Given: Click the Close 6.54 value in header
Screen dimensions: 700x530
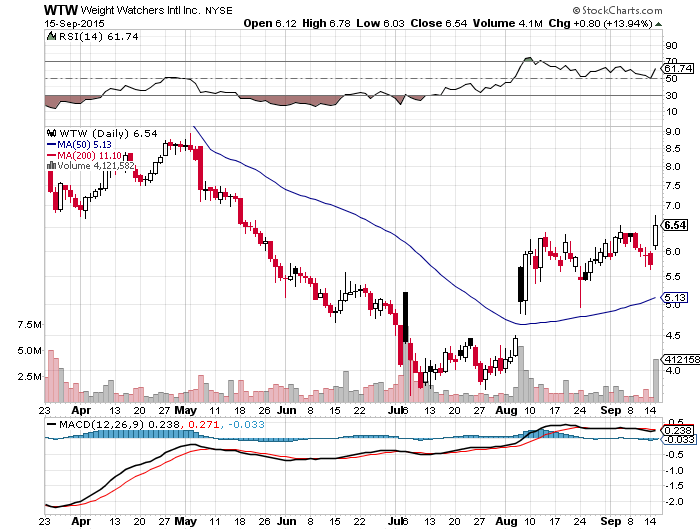Looking at the screenshot, I should point(438,23).
